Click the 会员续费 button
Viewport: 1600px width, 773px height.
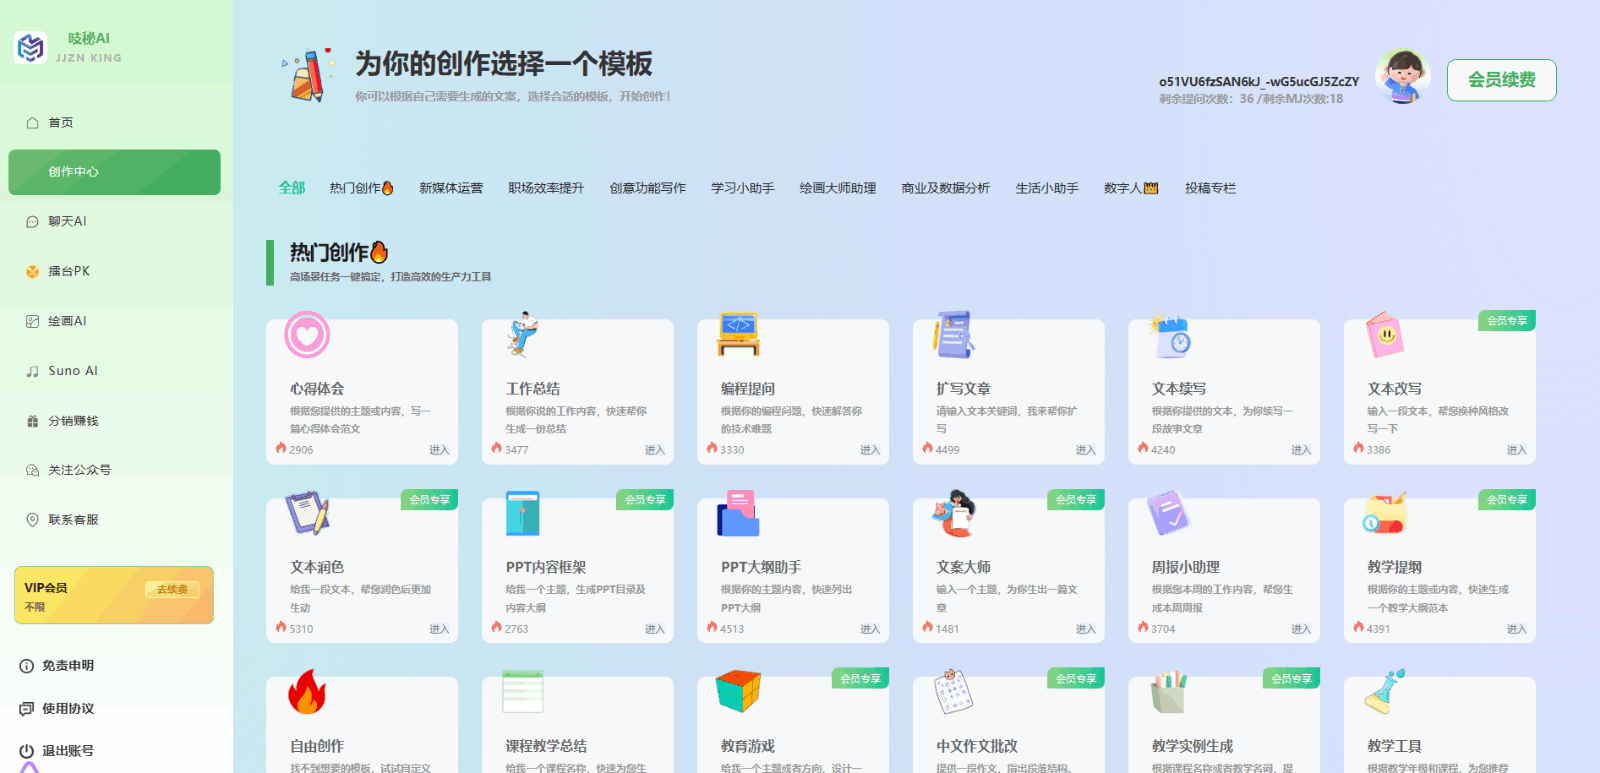[1501, 80]
